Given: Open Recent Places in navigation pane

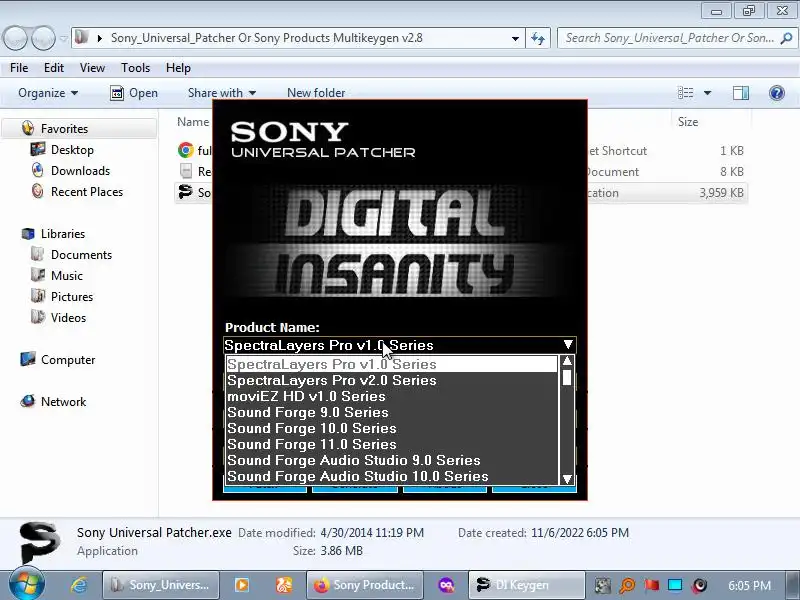Looking at the screenshot, I should point(87,192).
